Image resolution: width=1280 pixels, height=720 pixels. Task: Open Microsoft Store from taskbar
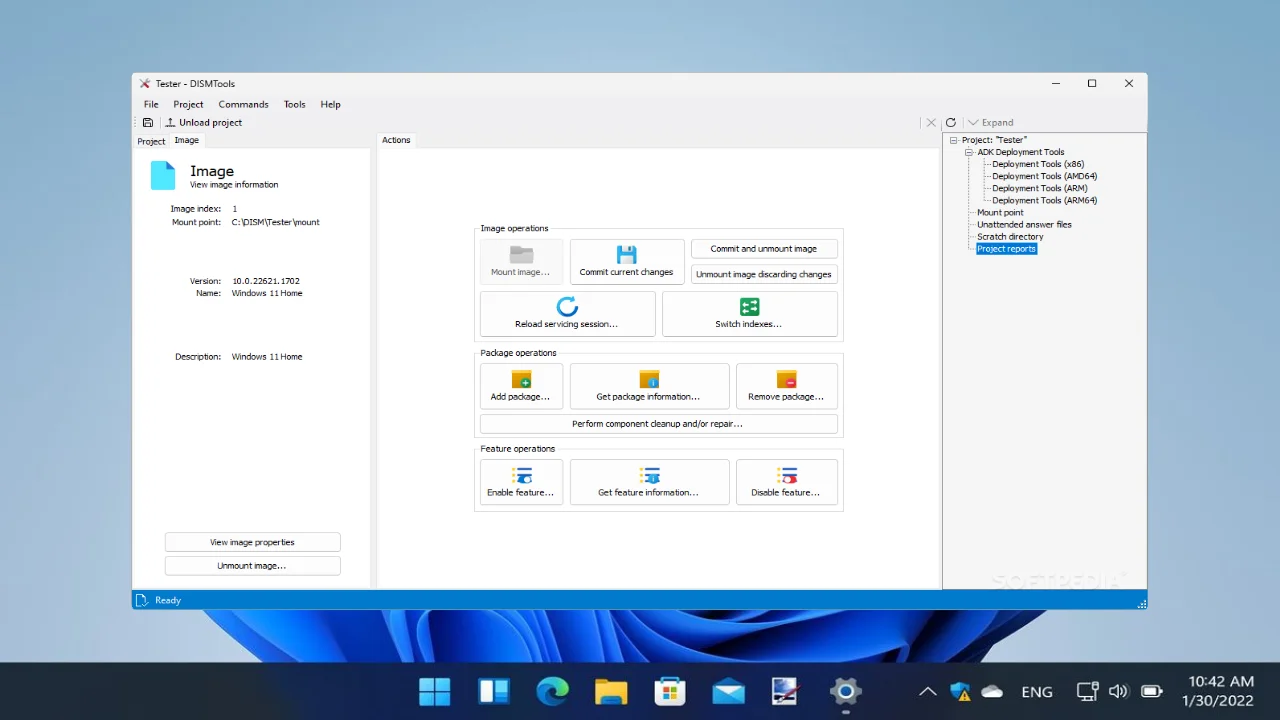click(x=669, y=691)
